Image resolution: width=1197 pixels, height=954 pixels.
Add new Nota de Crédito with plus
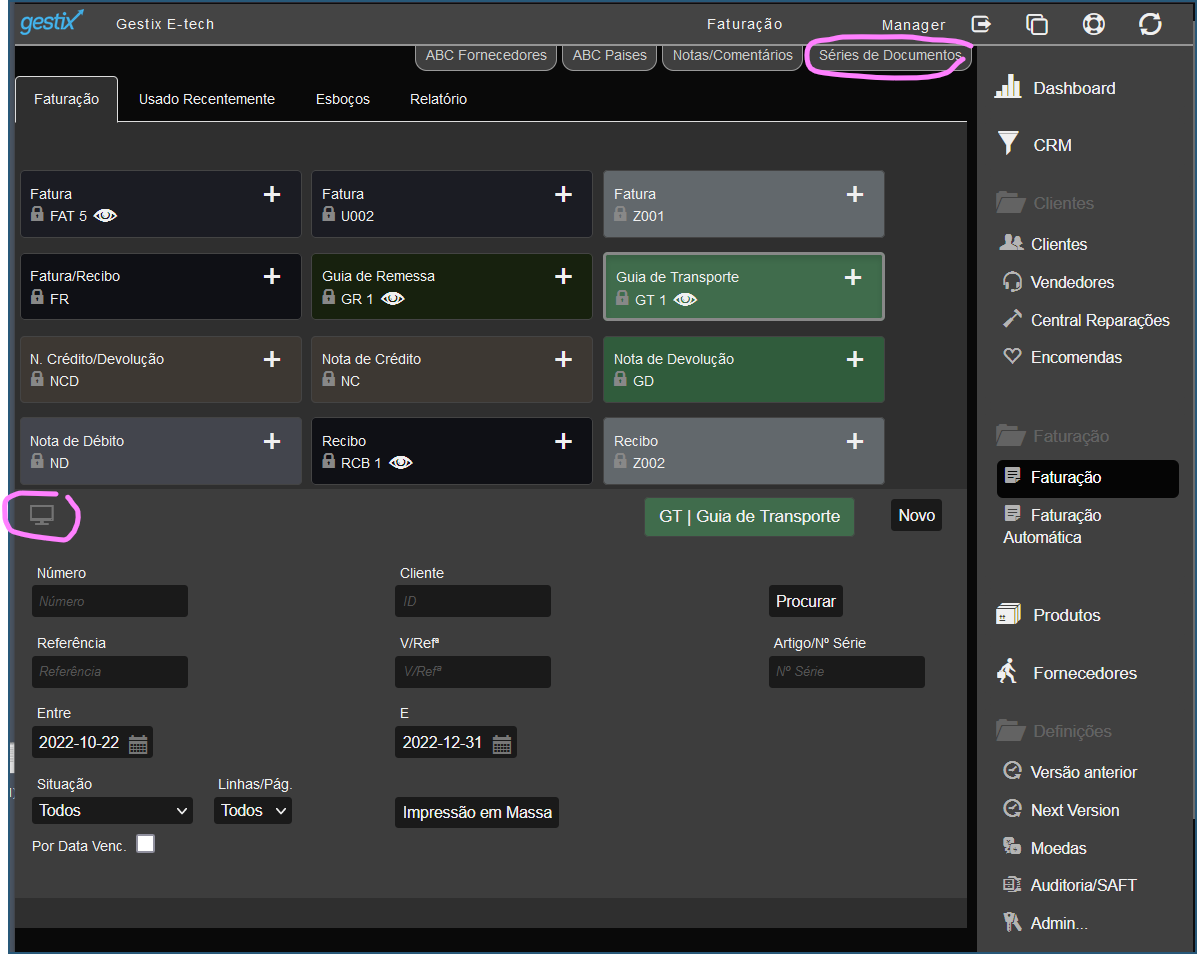(x=563, y=359)
